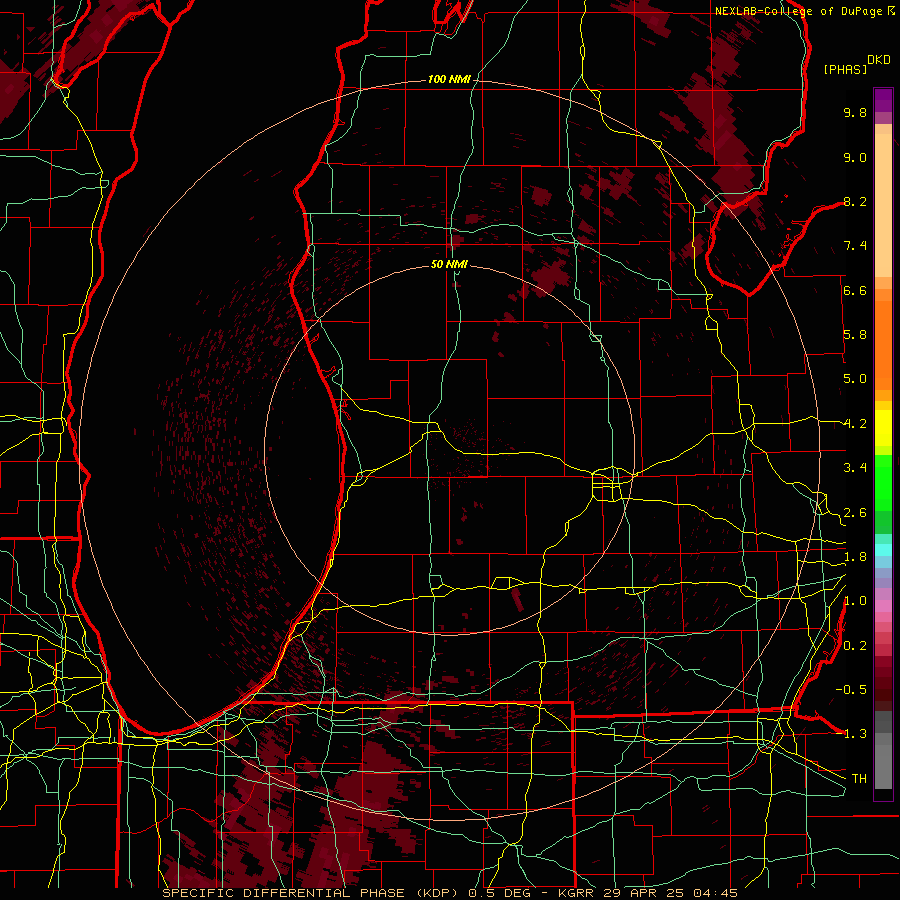Click the bright green band of the color bar
The image size is (900, 900).
tap(883, 482)
